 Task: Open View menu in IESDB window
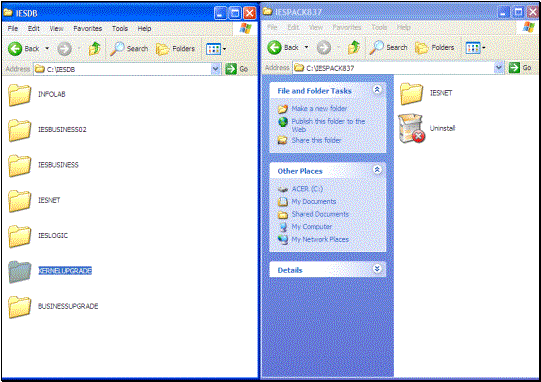pyautogui.click(x=56, y=29)
